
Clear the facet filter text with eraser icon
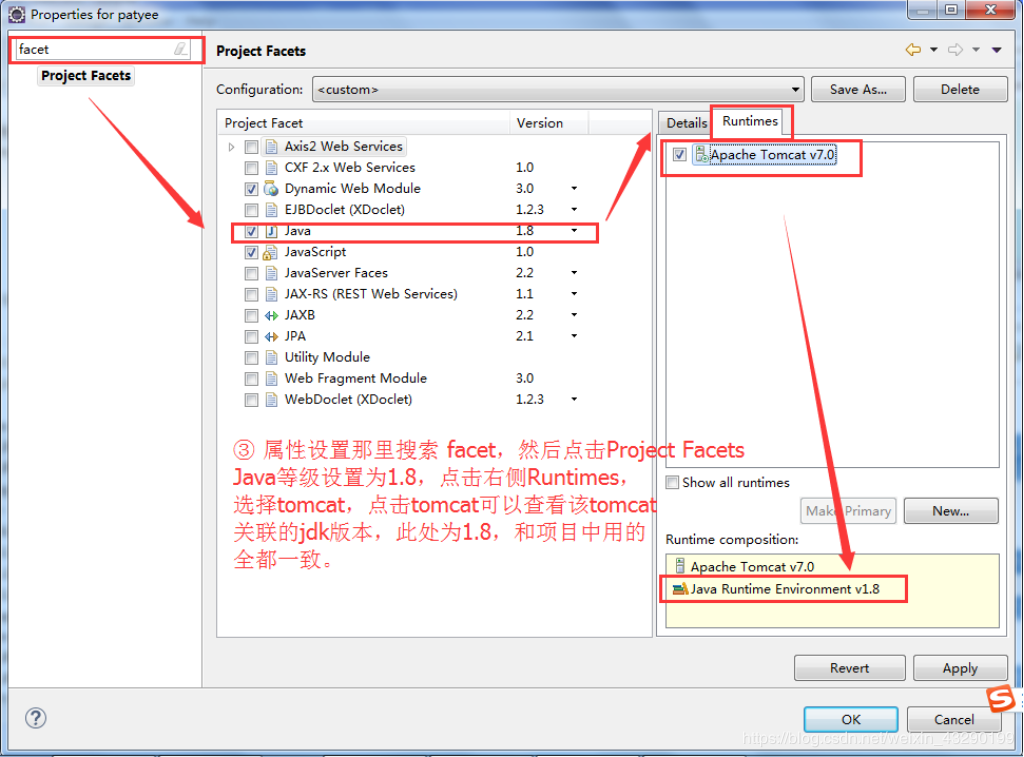180,49
